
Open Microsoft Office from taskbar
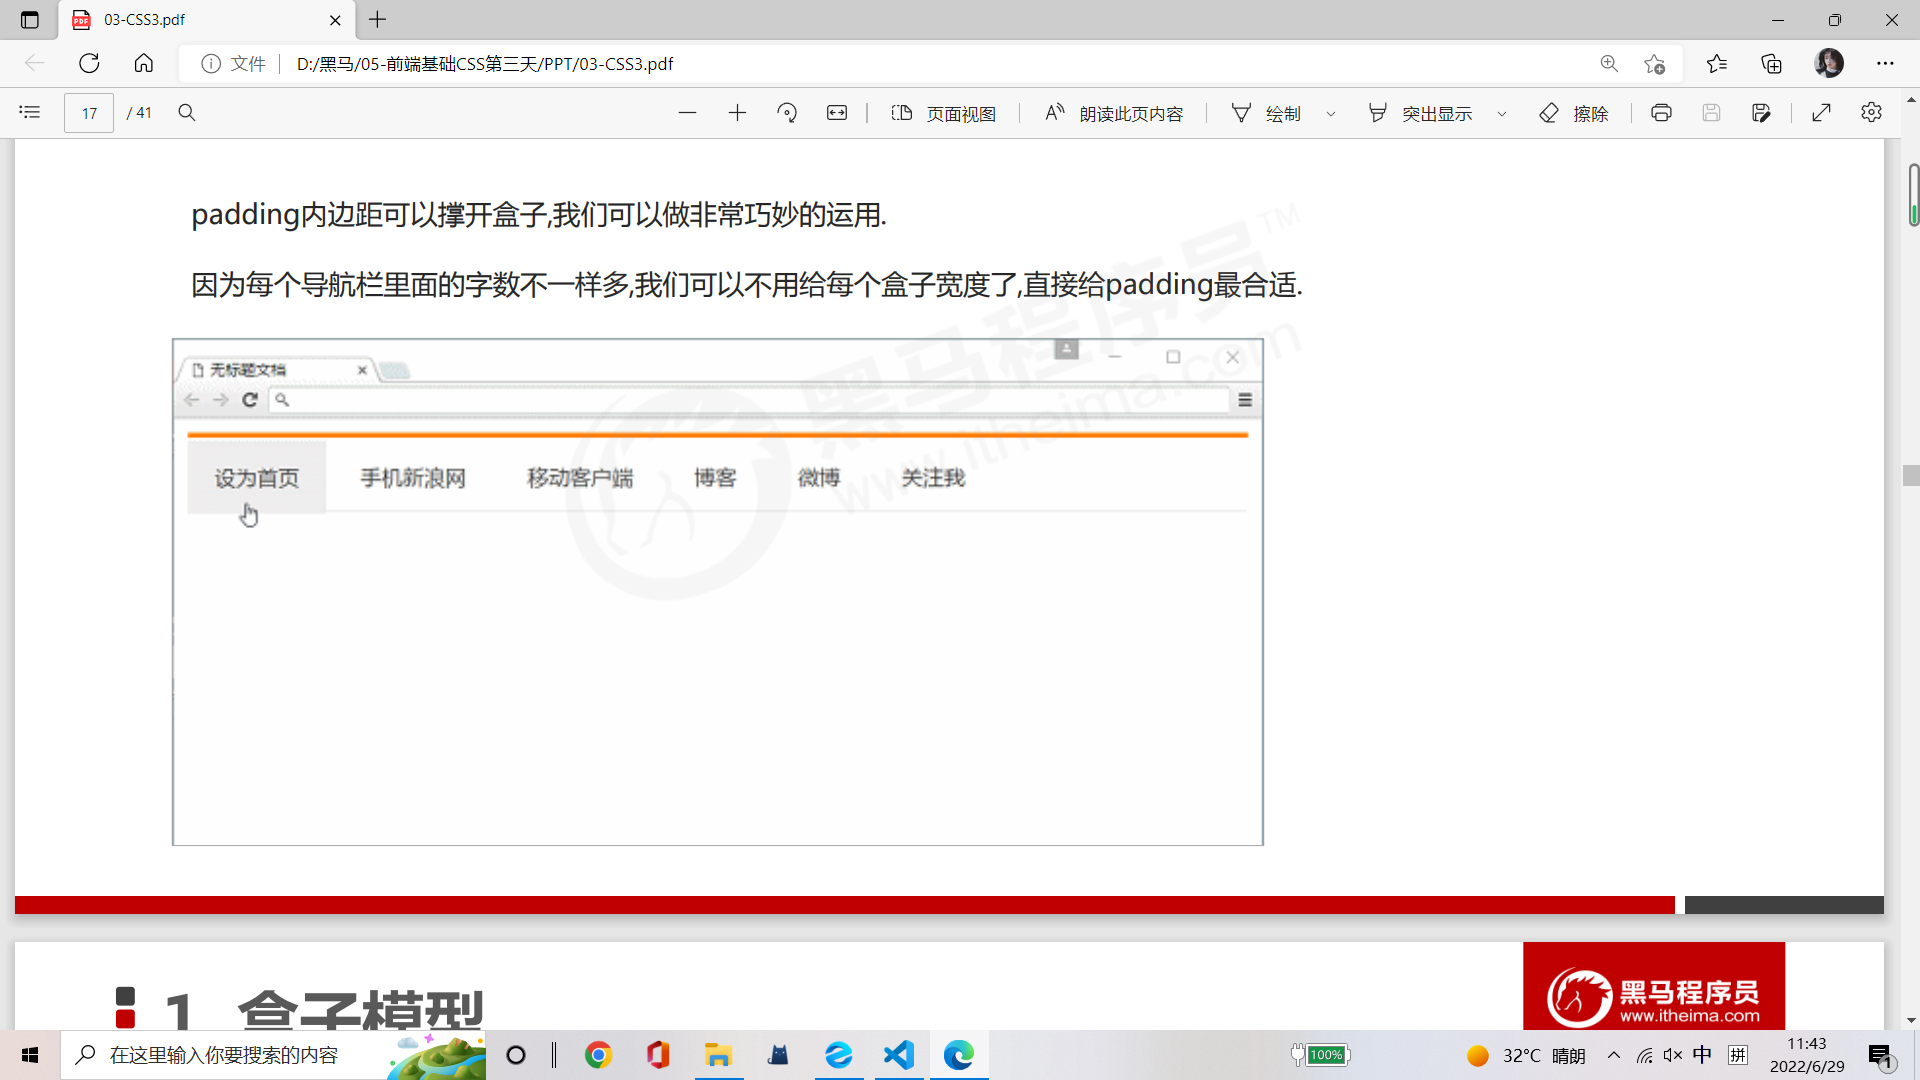[658, 1055]
